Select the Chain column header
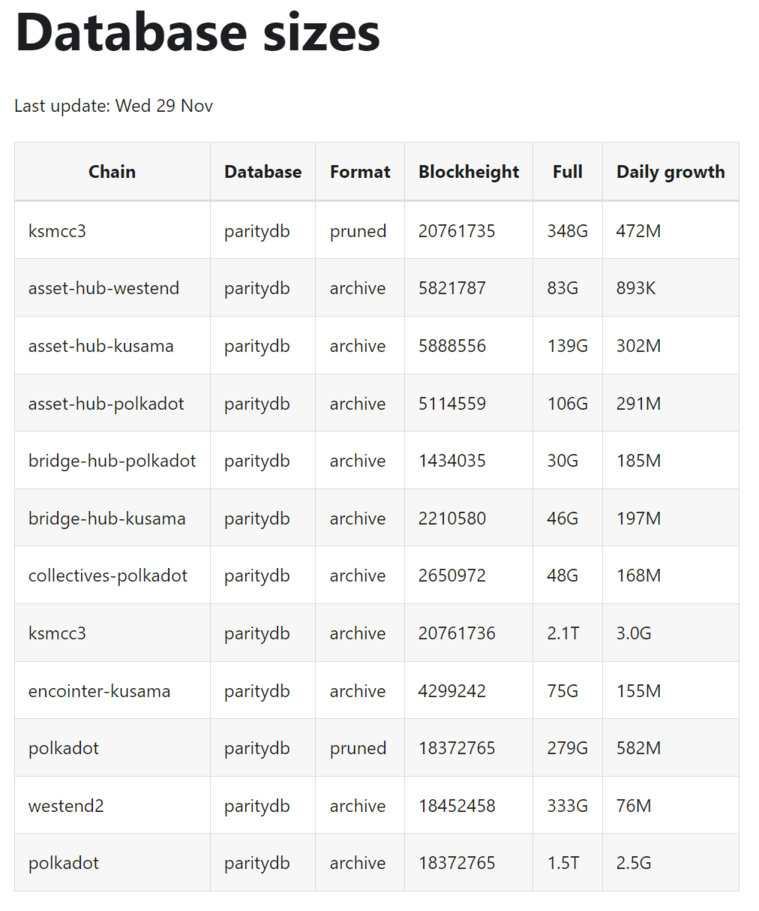Viewport: 759px width, 911px height. pyautogui.click(x=112, y=172)
